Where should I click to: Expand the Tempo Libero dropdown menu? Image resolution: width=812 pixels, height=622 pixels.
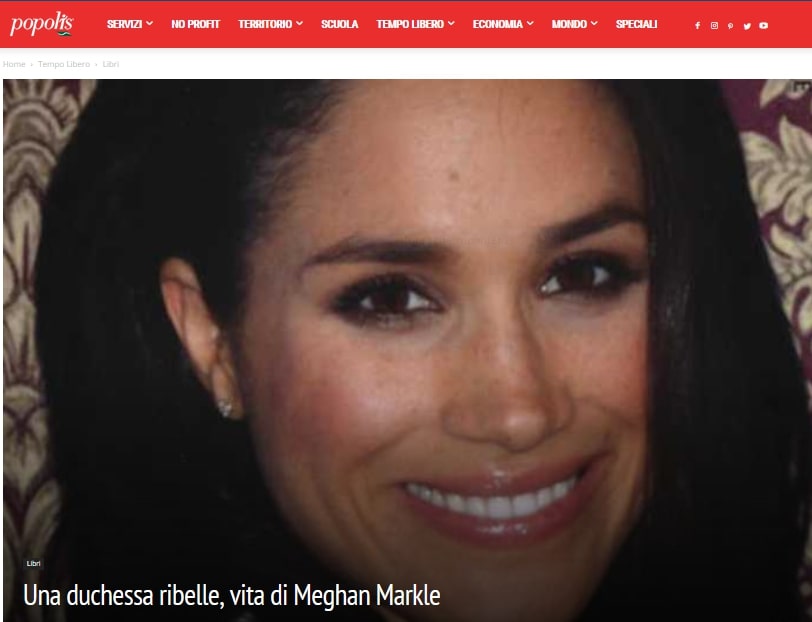415,24
